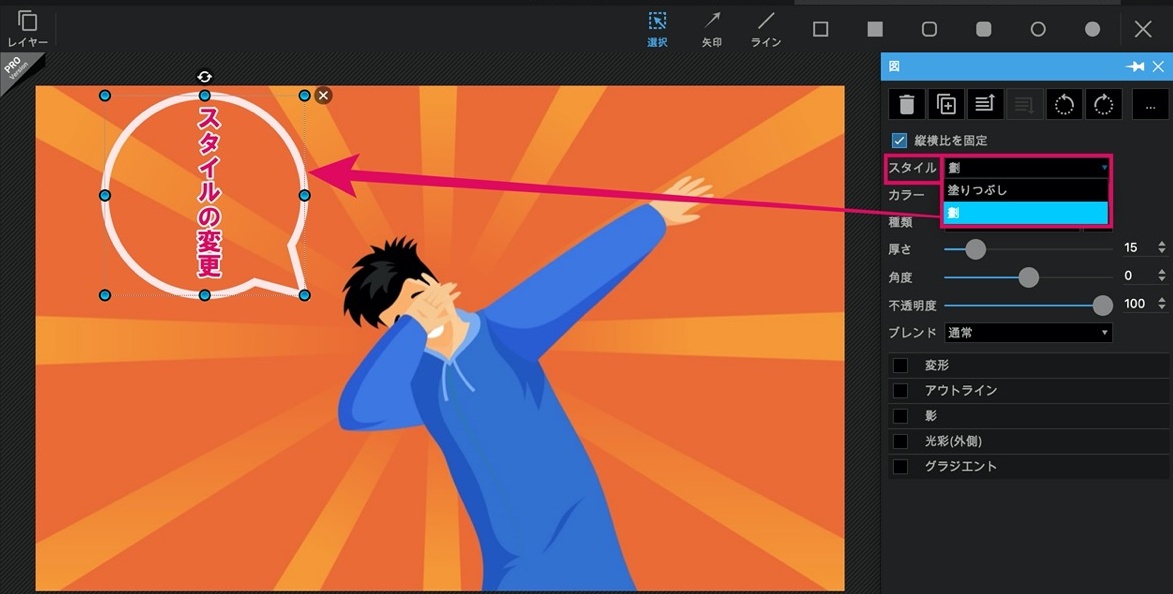Uncheck 縦横比を固定 aspect ratio lock

click(x=899, y=141)
